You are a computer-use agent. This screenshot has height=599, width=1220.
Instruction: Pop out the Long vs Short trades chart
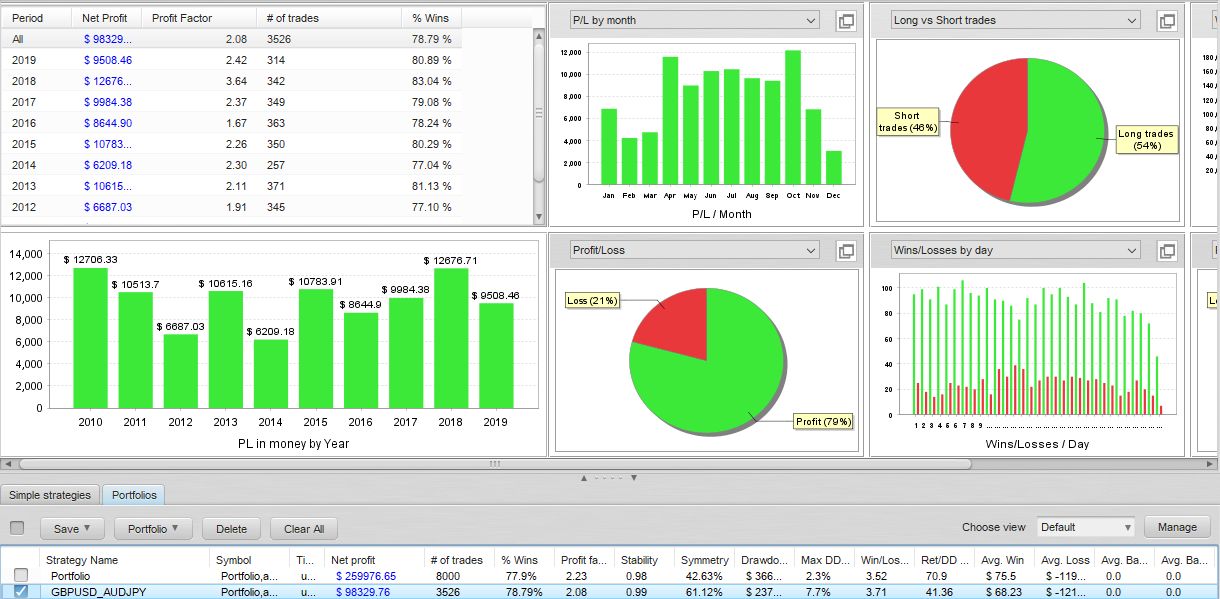click(1166, 21)
